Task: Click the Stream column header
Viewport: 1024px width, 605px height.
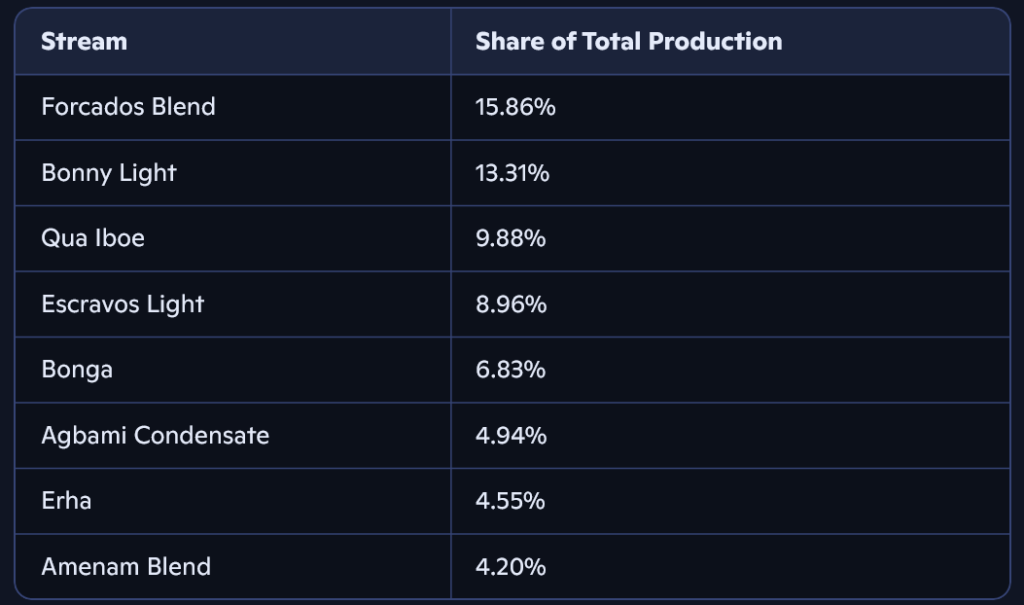Action: pyautogui.click(x=84, y=42)
